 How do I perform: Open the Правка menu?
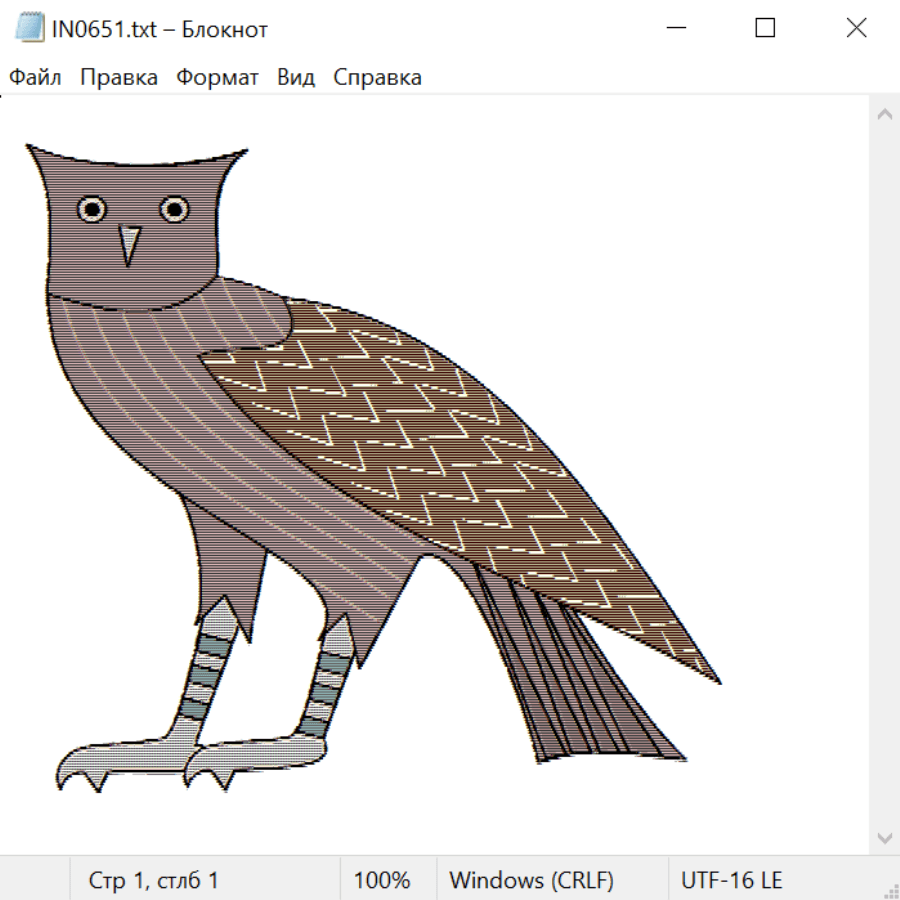click(118, 78)
